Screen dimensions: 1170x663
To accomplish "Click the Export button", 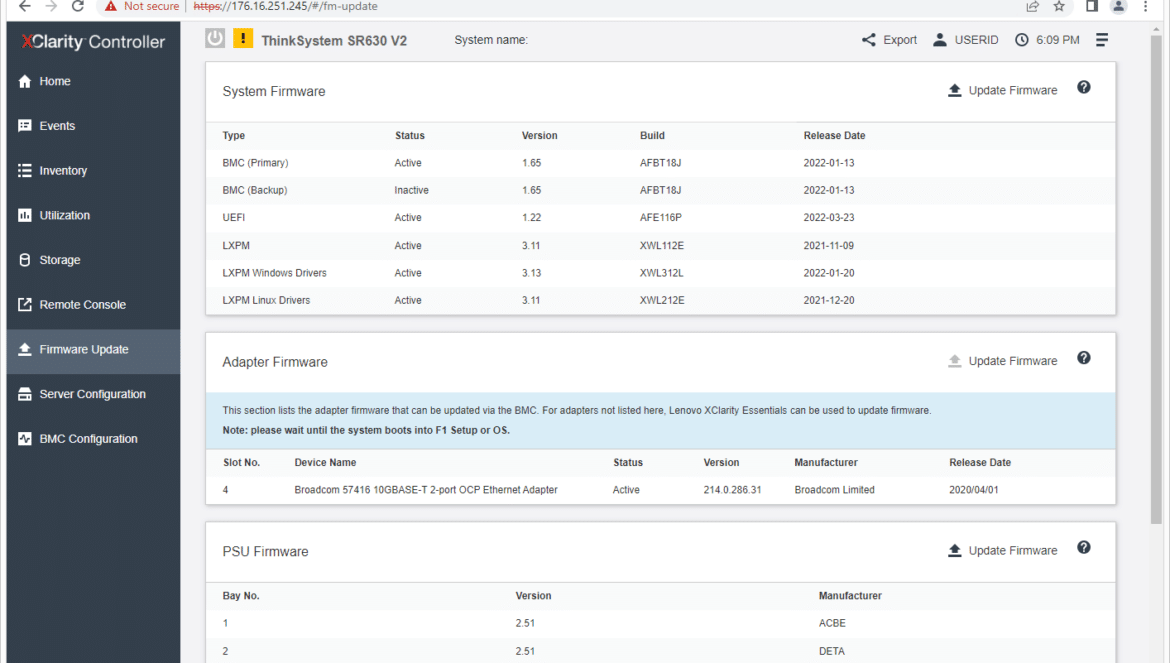I will 889,40.
